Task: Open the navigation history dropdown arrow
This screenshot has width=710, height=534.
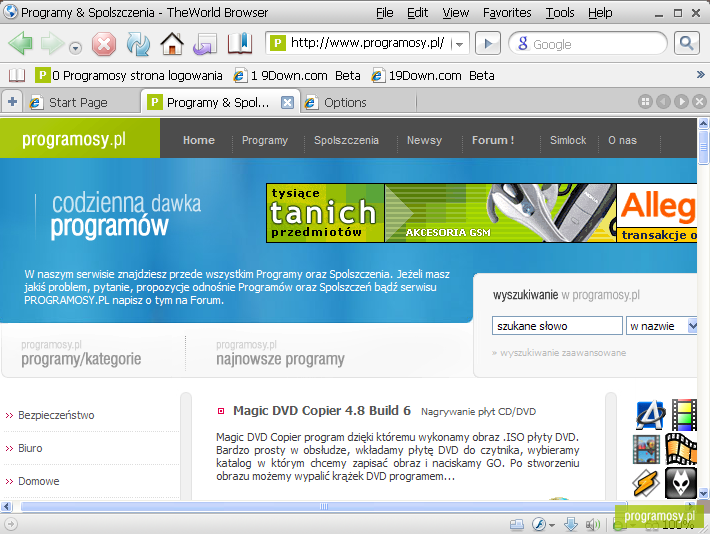Action: pyautogui.click(x=75, y=48)
